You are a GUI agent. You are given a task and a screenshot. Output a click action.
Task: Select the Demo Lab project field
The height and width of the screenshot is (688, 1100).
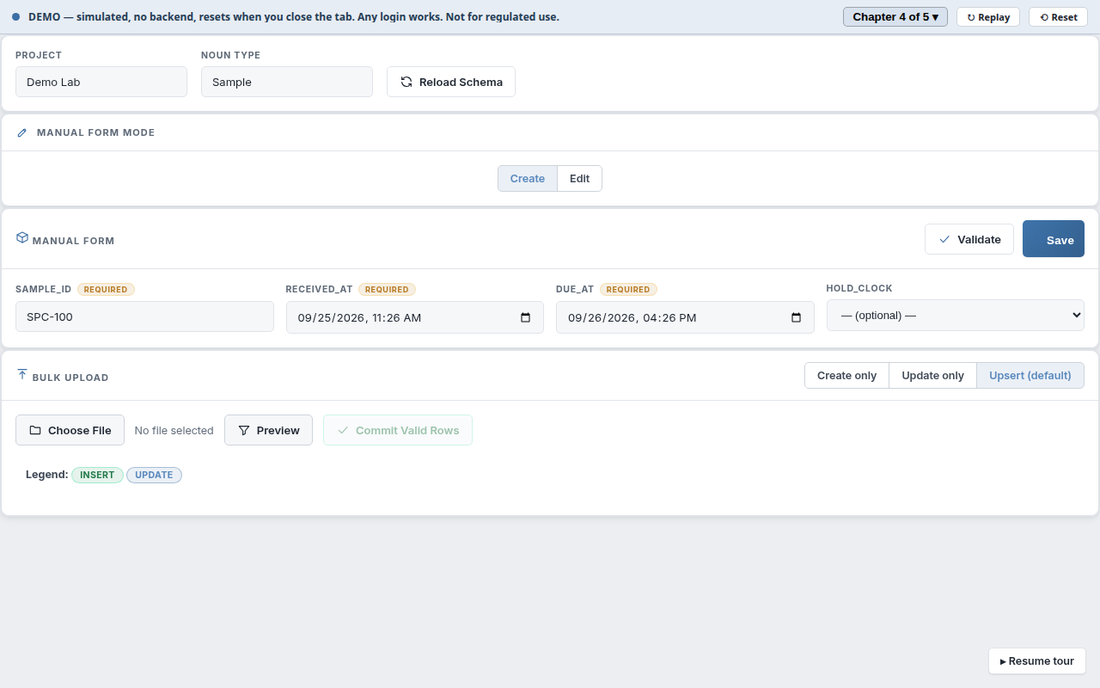101,82
